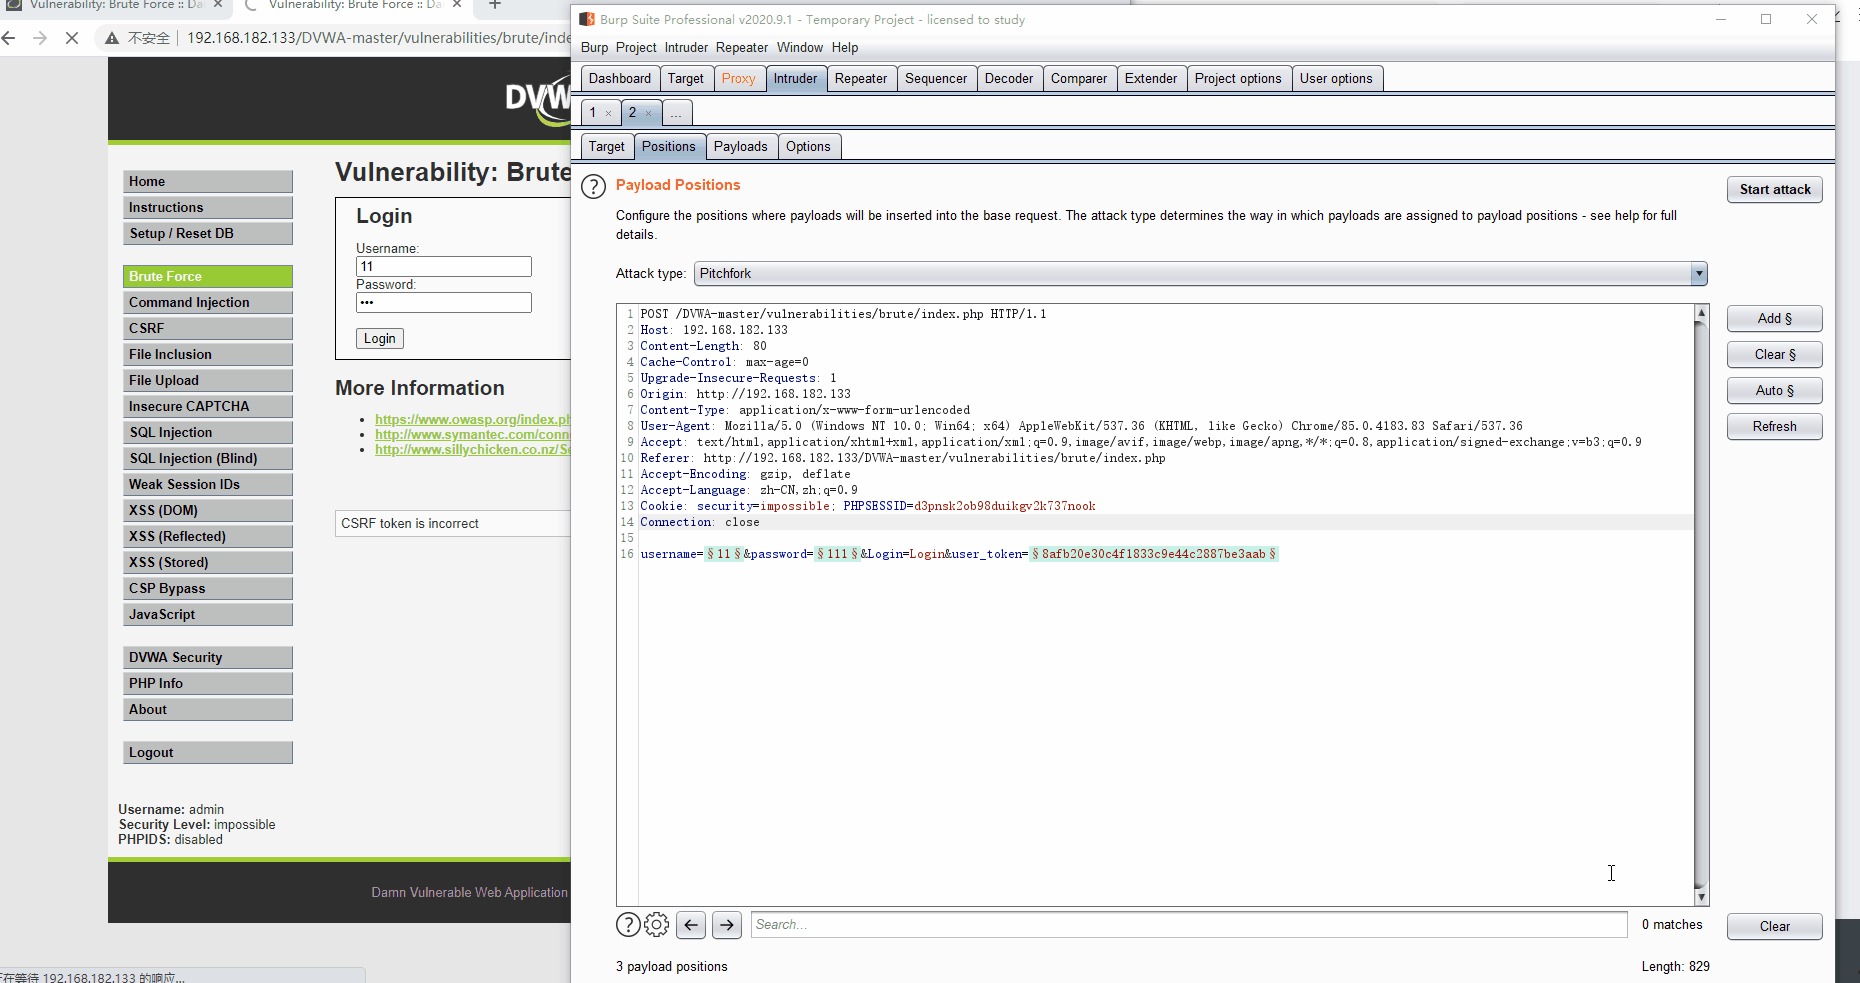Open DVWA Security in sidebar
Image resolution: width=1860 pixels, height=983 pixels.
tap(208, 658)
